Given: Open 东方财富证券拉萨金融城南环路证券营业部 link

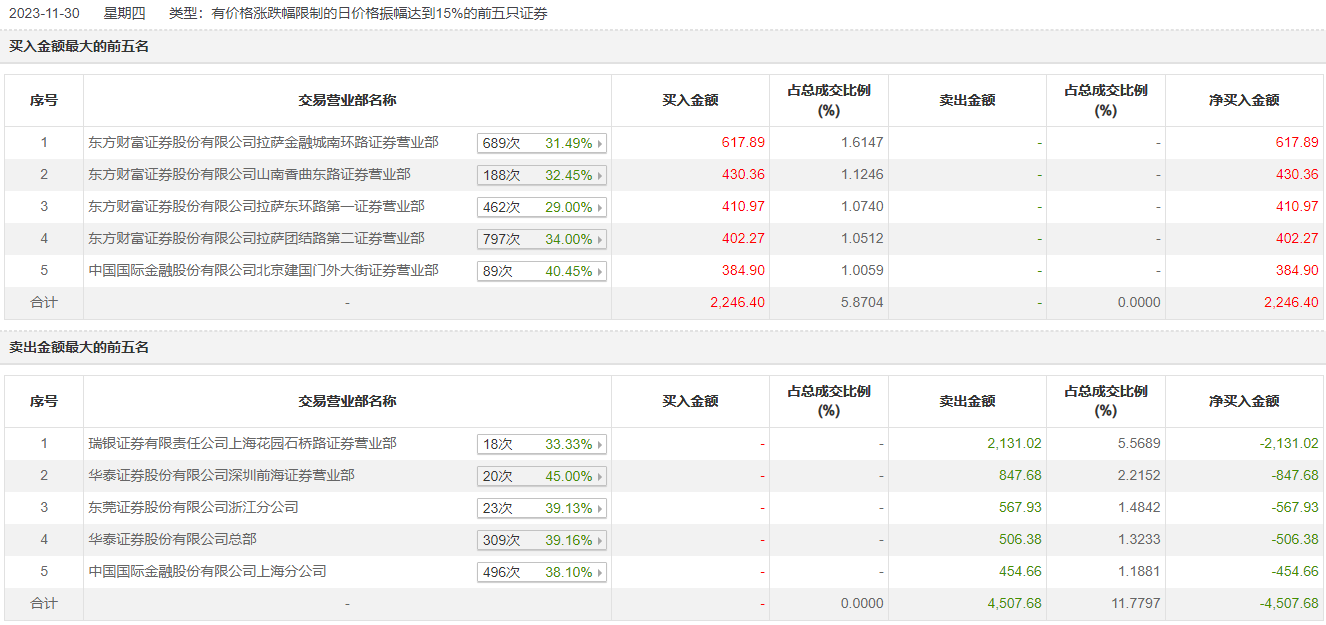Looking at the screenshot, I should pos(263,143).
